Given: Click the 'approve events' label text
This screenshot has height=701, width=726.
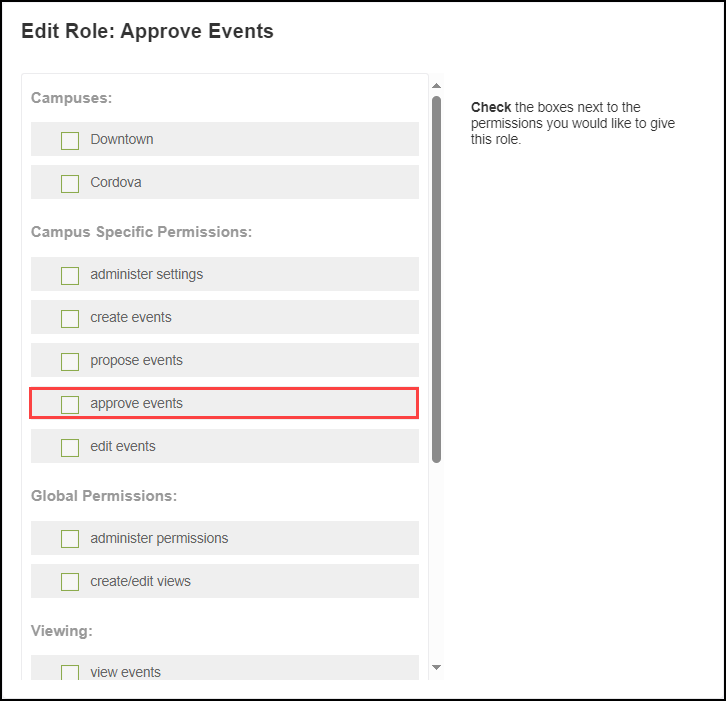Looking at the screenshot, I should (x=136, y=404).
